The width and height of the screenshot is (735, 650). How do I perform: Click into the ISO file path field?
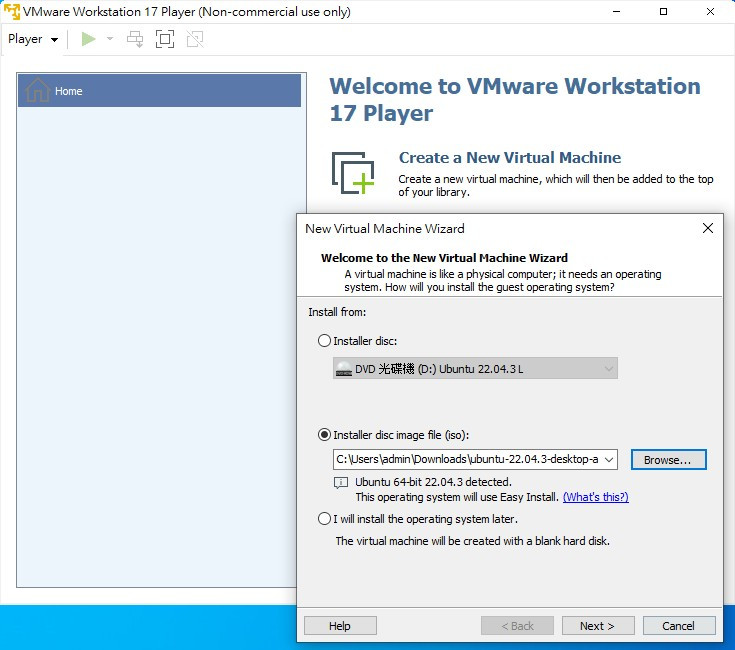point(467,459)
